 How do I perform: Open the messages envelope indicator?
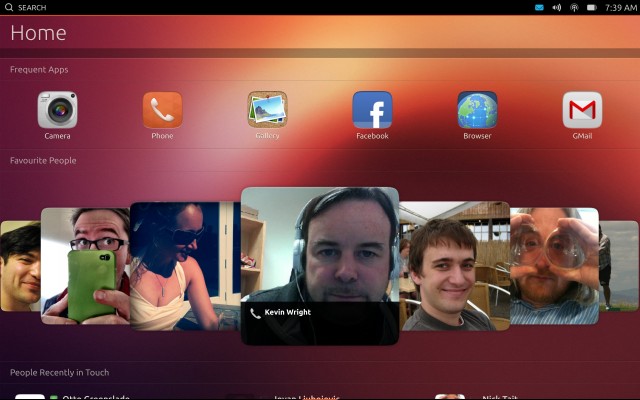click(539, 7)
